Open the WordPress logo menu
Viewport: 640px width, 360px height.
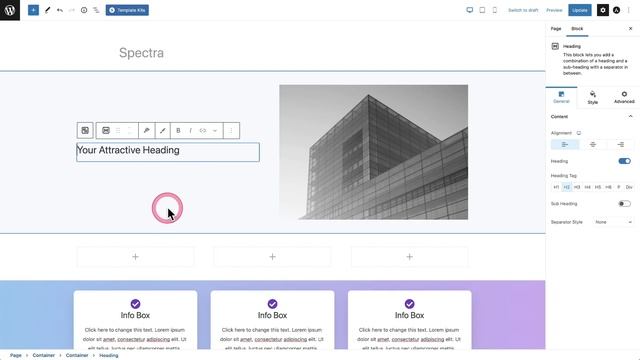tap(10, 10)
